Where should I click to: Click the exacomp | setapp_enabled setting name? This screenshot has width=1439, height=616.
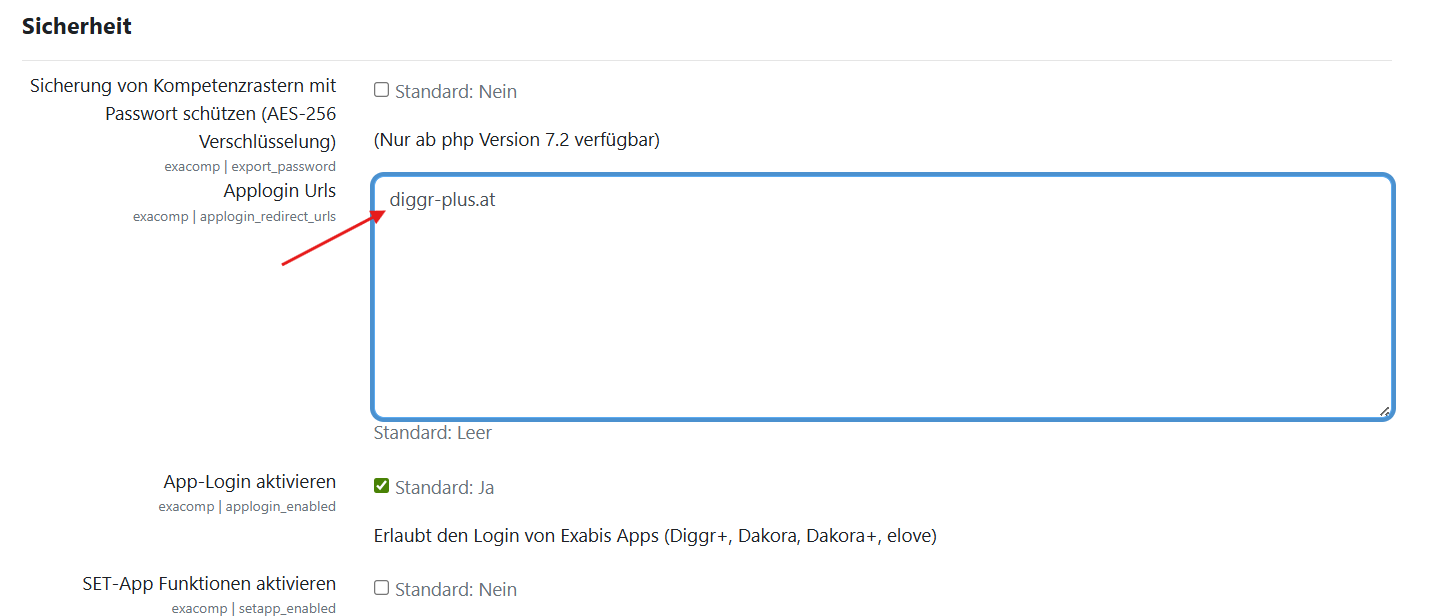(253, 608)
